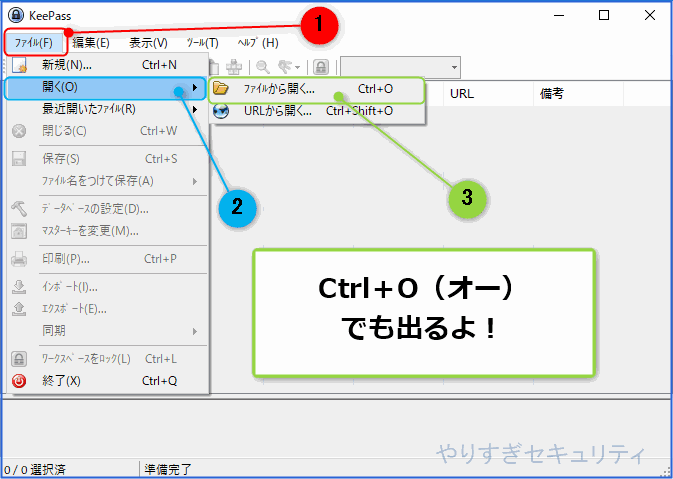Choose 新規(N)... to create a database
This screenshot has width=673, height=479.
click(107, 65)
